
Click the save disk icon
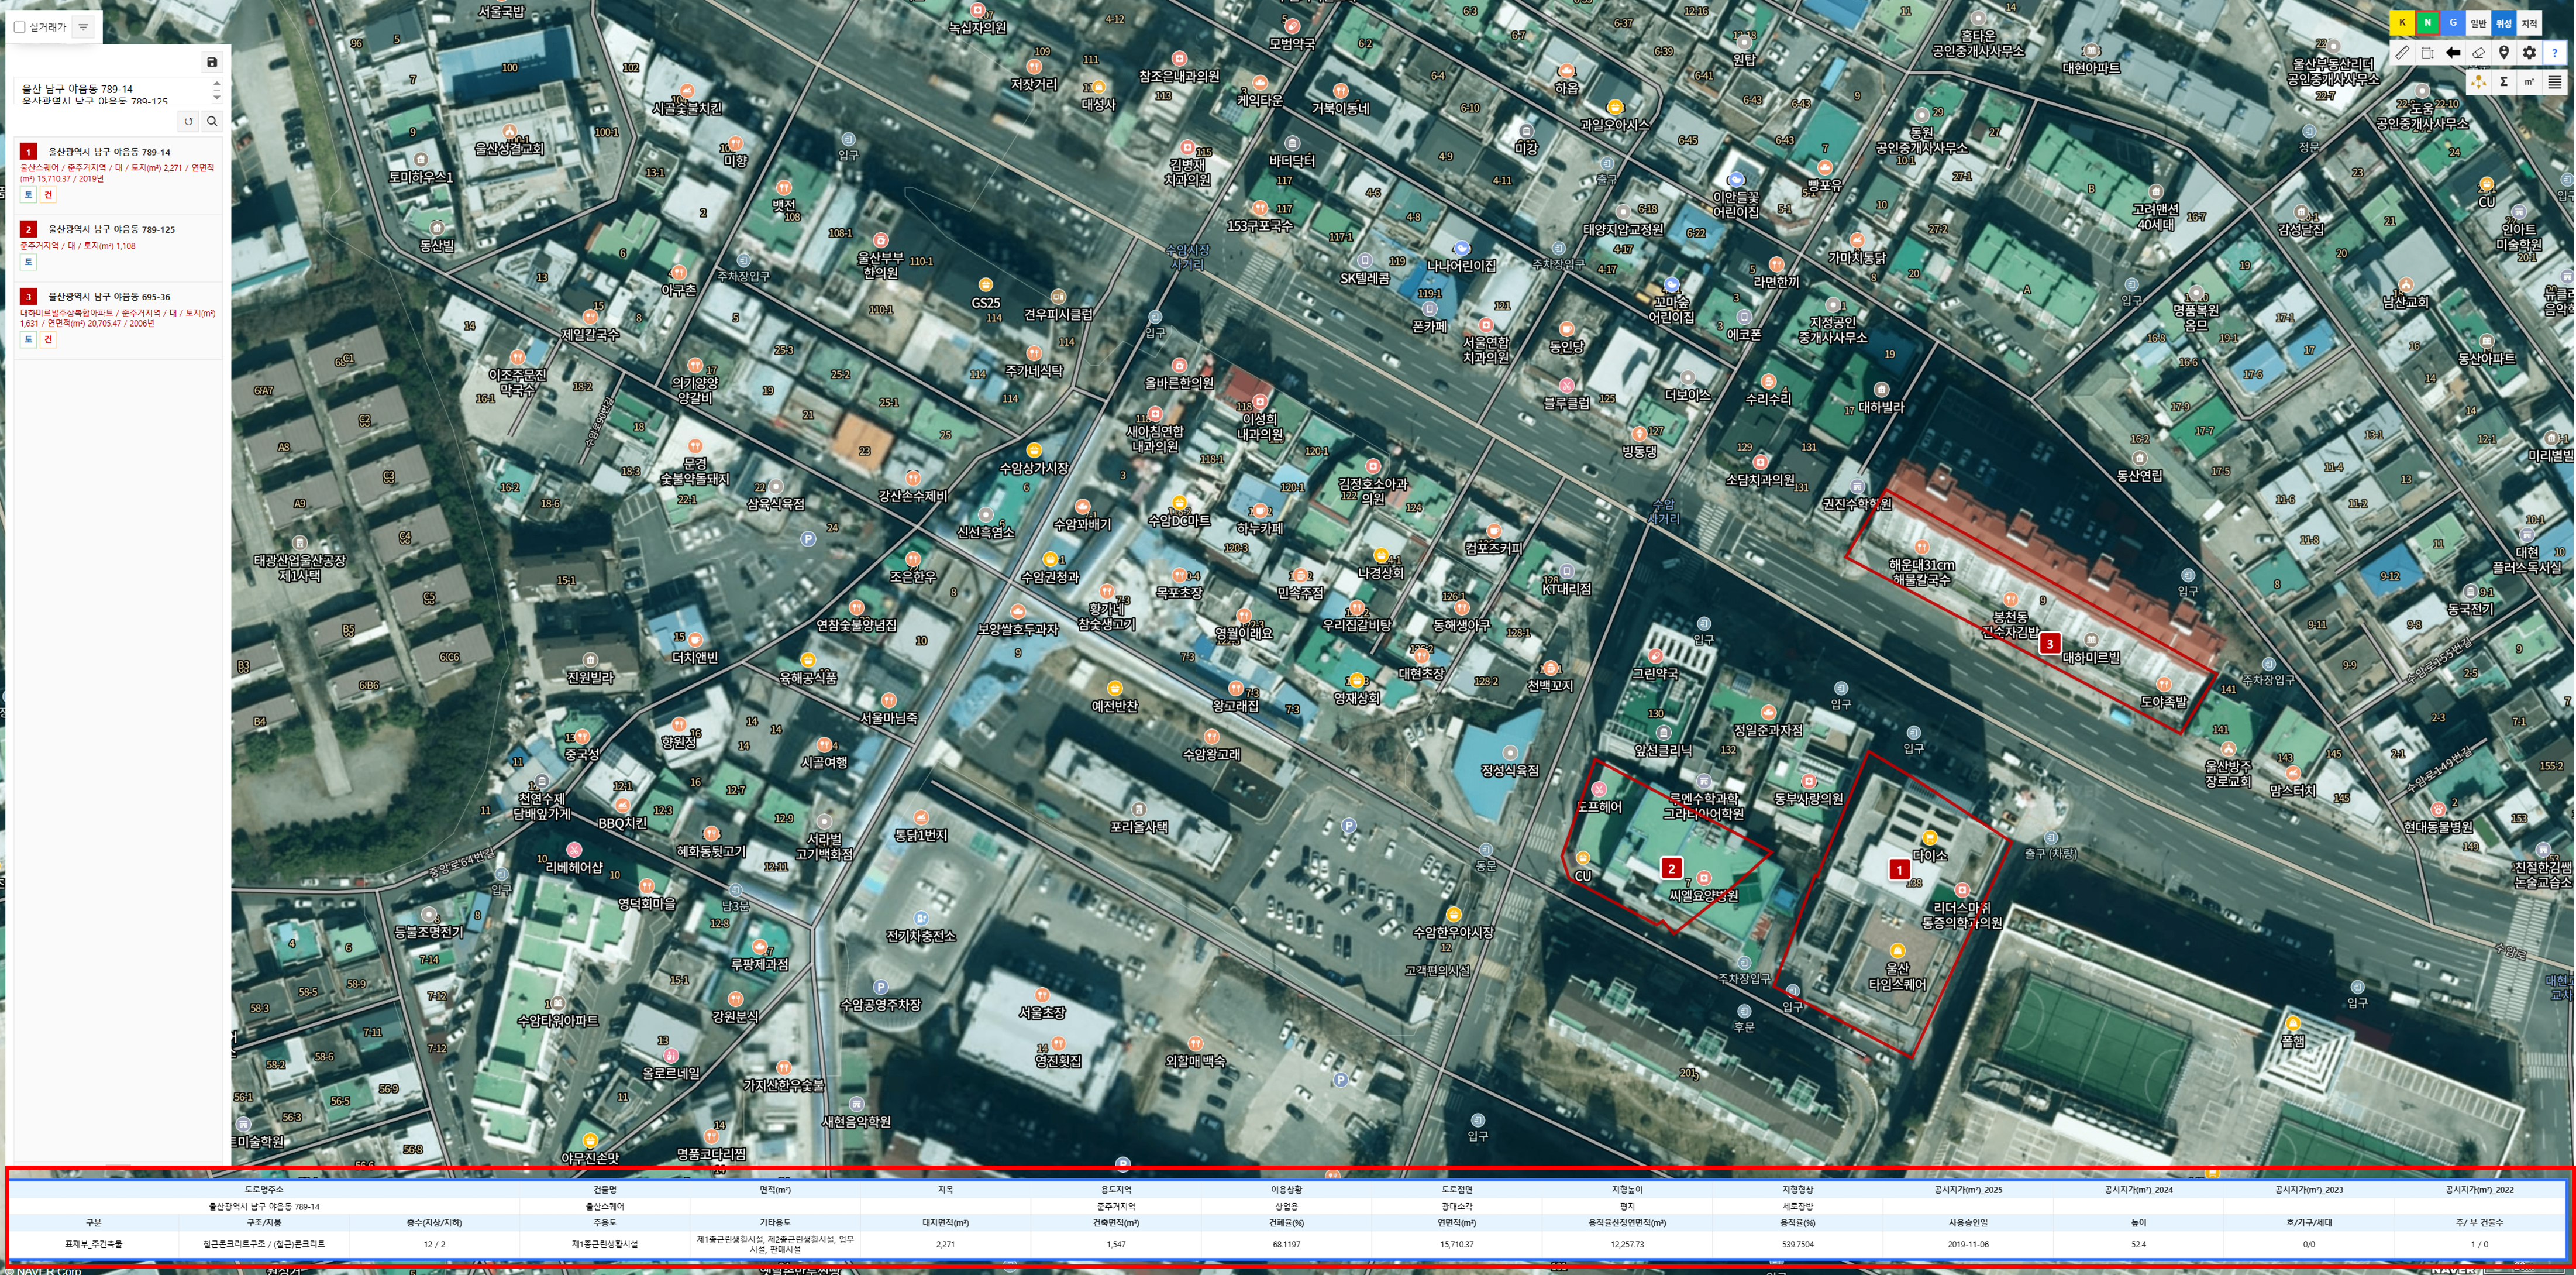pos(212,62)
